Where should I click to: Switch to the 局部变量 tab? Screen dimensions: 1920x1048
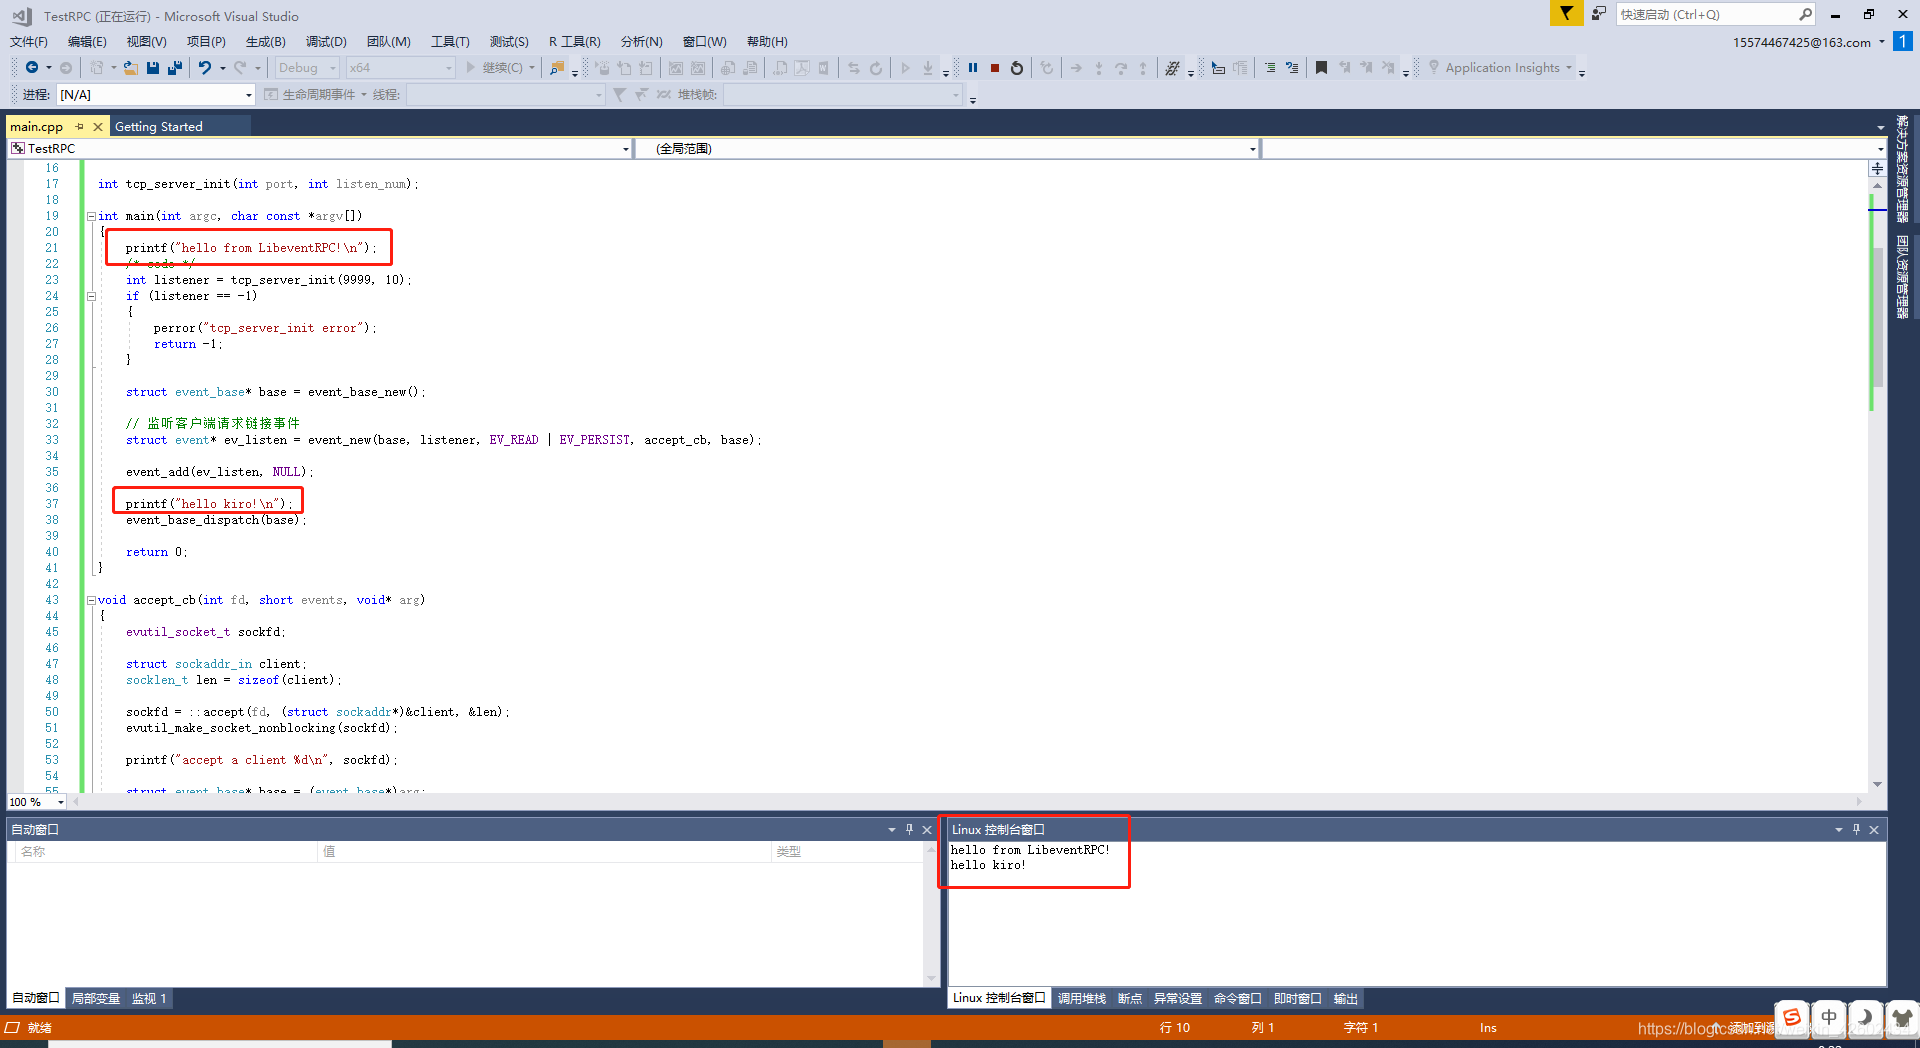(96, 999)
